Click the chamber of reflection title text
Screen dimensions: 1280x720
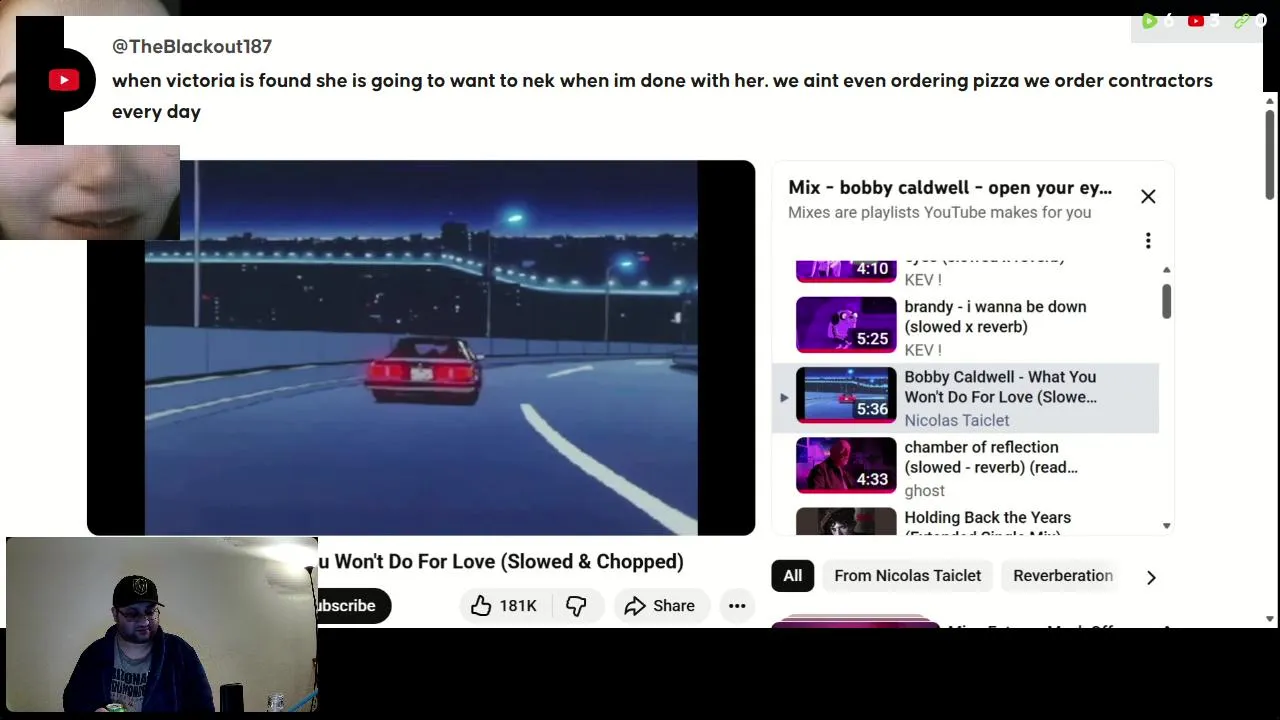(x=991, y=457)
